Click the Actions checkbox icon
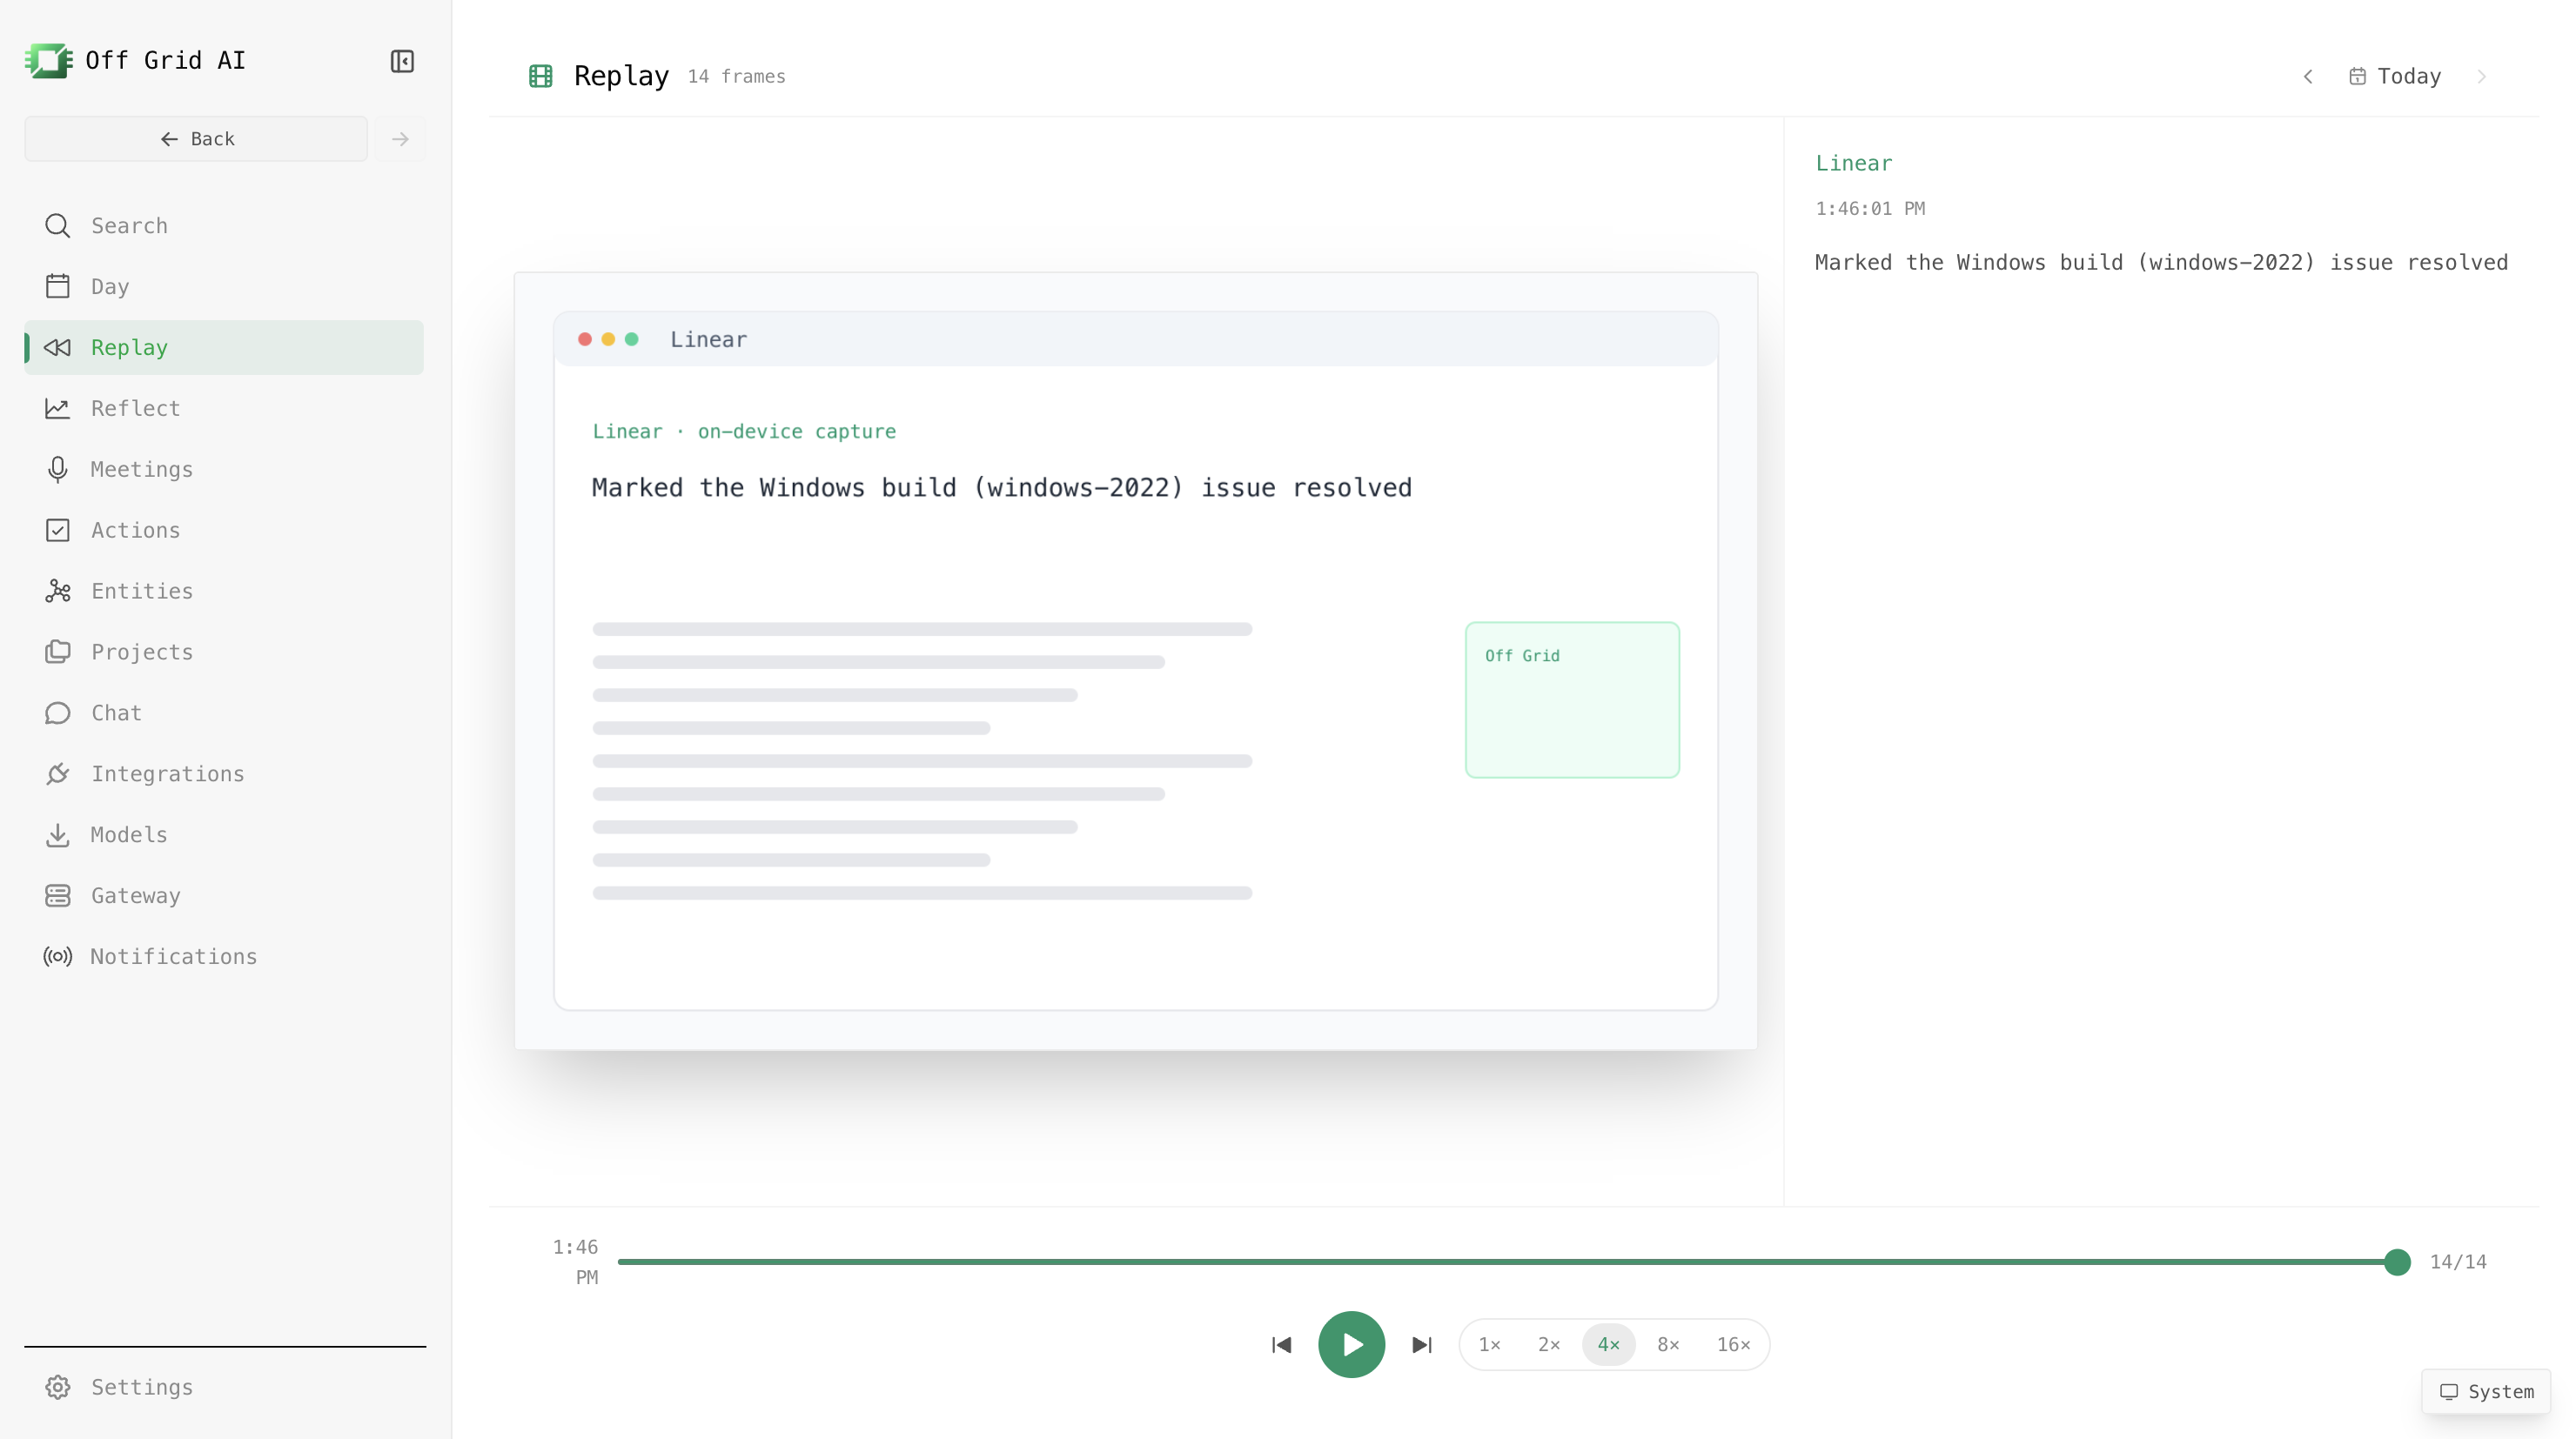The image size is (2576, 1439). pyautogui.click(x=58, y=531)
